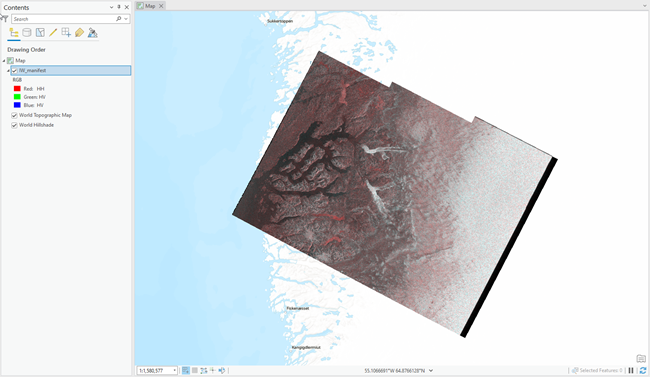Click the Selected Features count button
The image size is (650, 377).
[597, 370]
